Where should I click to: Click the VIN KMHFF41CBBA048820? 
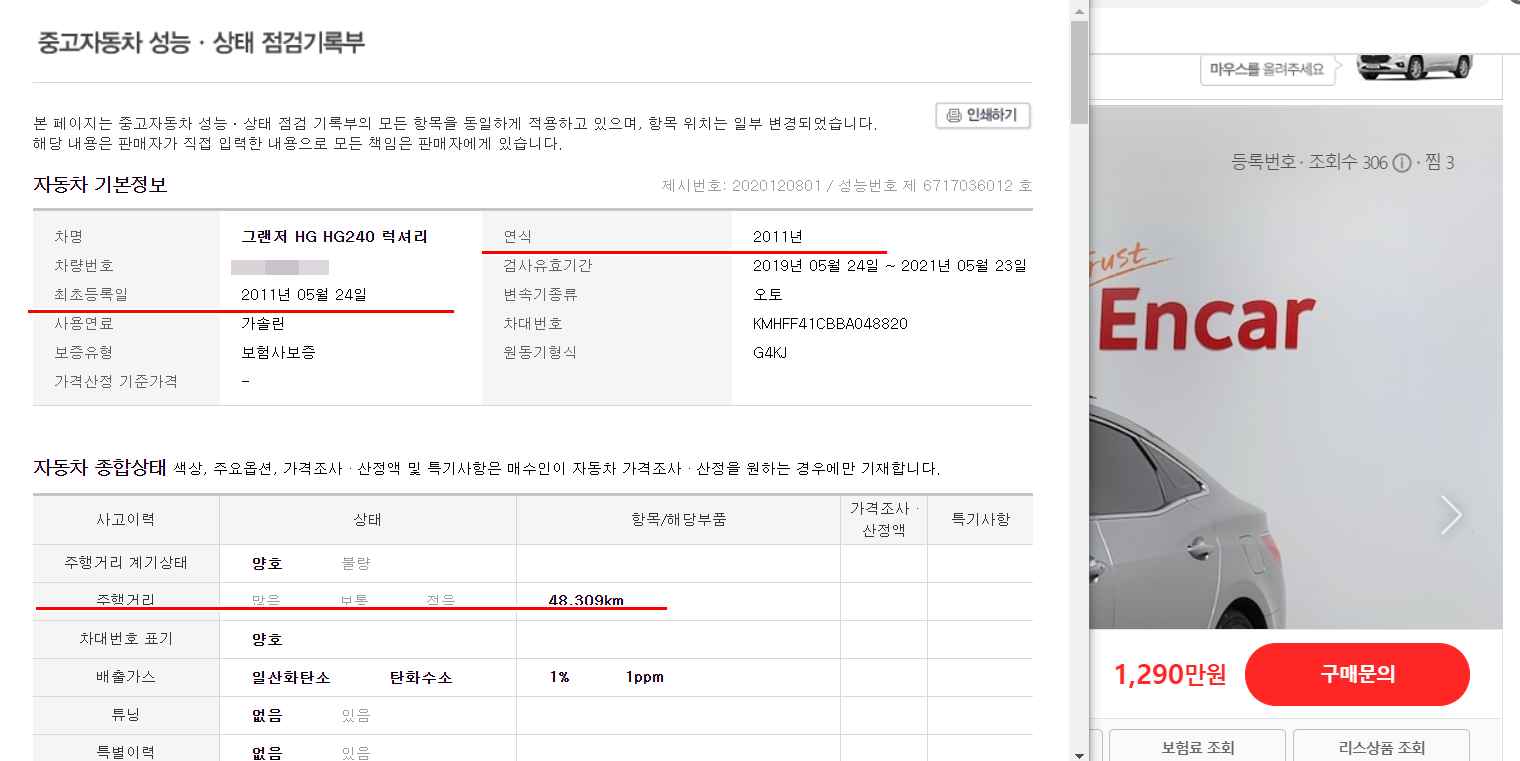(830, 324)
